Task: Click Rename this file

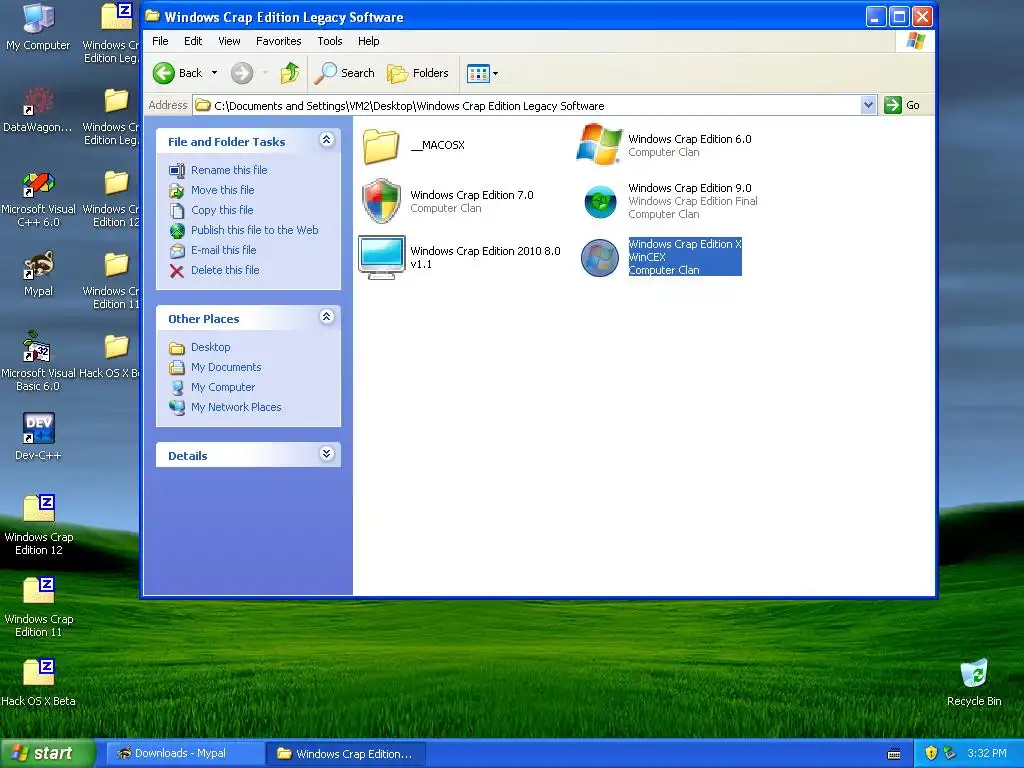Action: coord(229,170)
